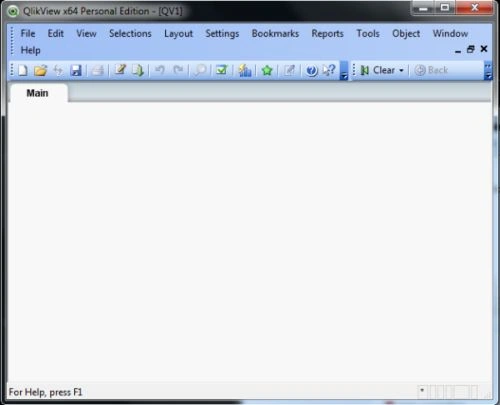Click the New document icon
500x405 pixels.
23,70
